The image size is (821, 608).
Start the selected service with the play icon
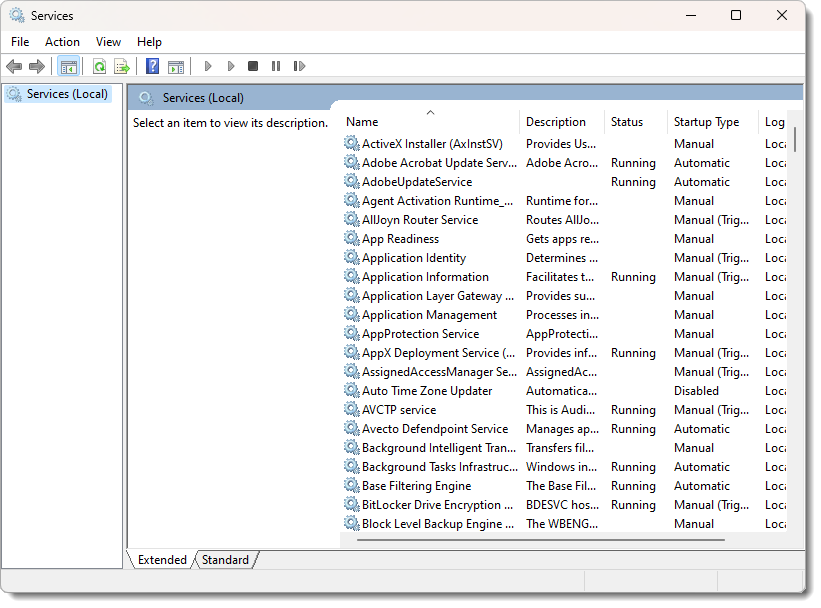pos(207,66)
